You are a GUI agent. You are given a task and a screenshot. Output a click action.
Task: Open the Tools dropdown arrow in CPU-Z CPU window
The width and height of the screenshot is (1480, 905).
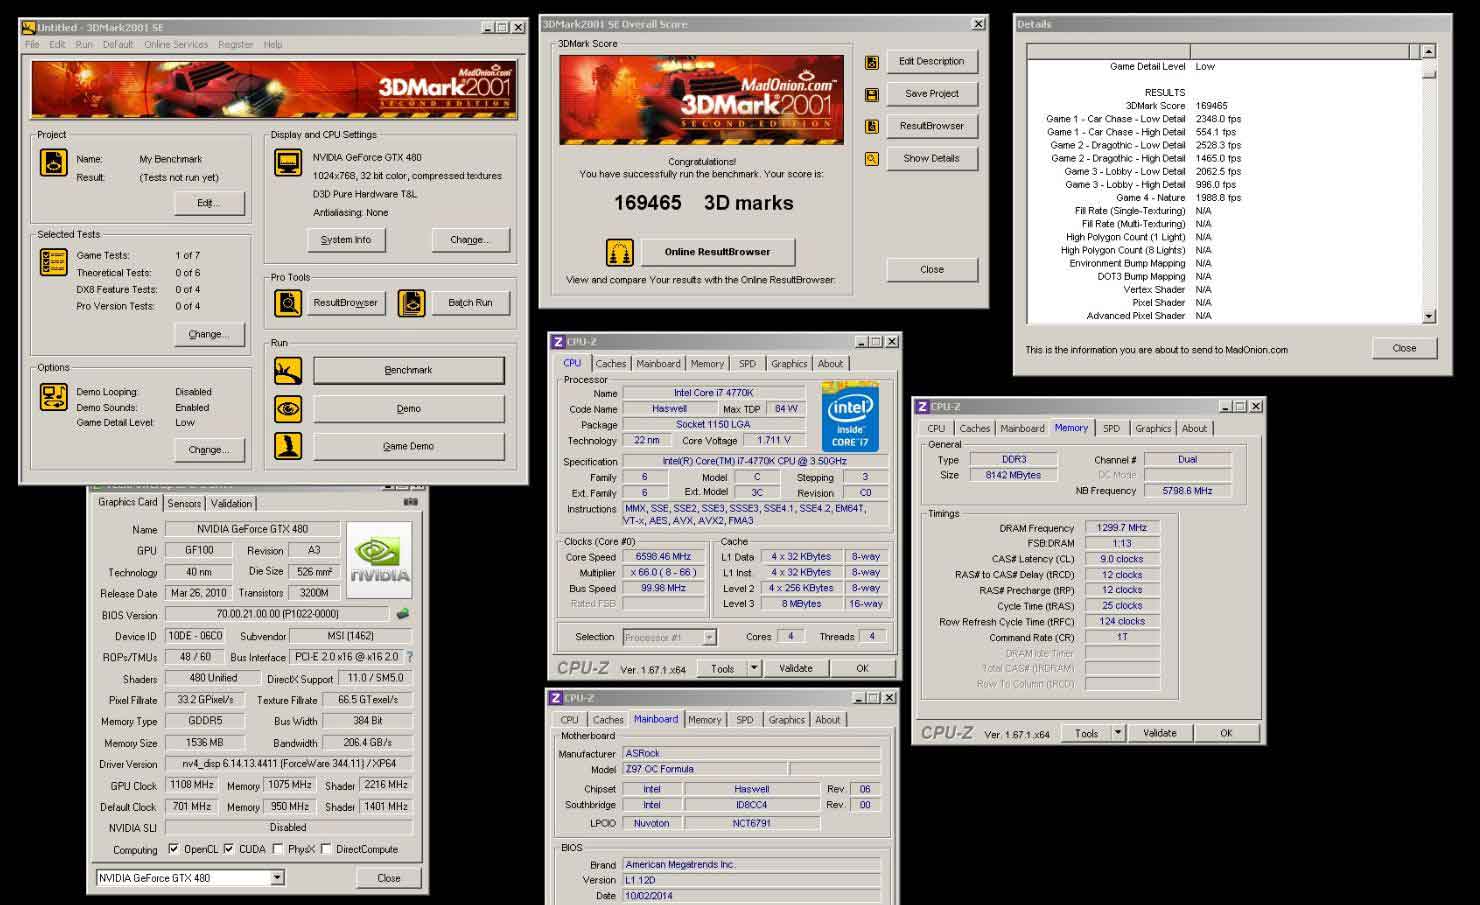coord(754,668)
